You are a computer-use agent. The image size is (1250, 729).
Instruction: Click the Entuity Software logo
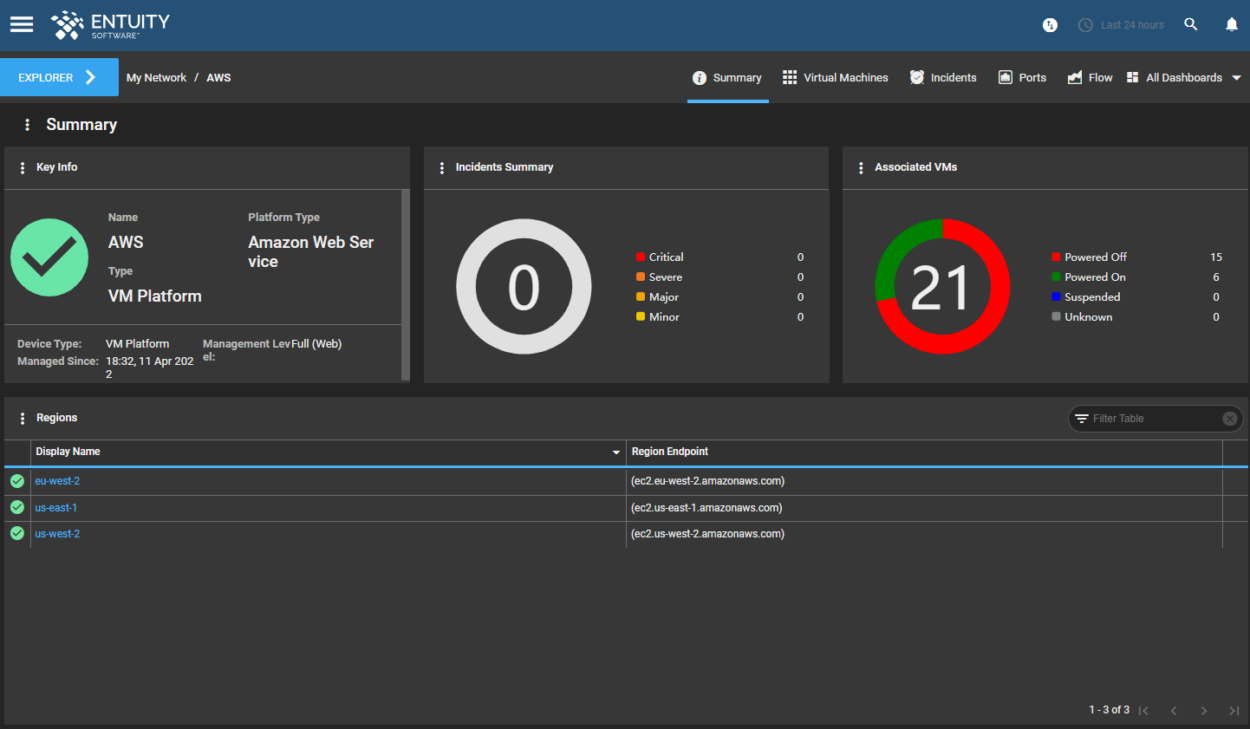111,25
